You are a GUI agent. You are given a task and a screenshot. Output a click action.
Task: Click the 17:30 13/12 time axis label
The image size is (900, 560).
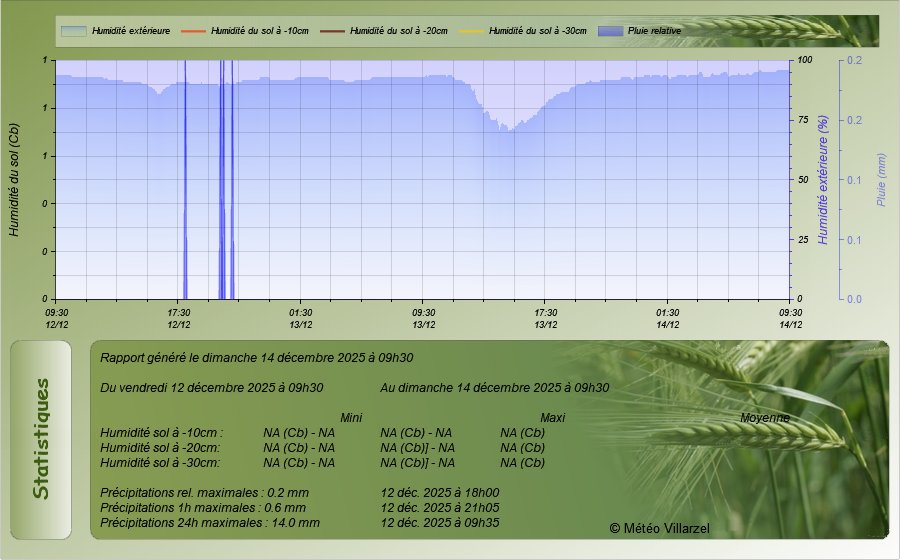click(x=546, y=318)
